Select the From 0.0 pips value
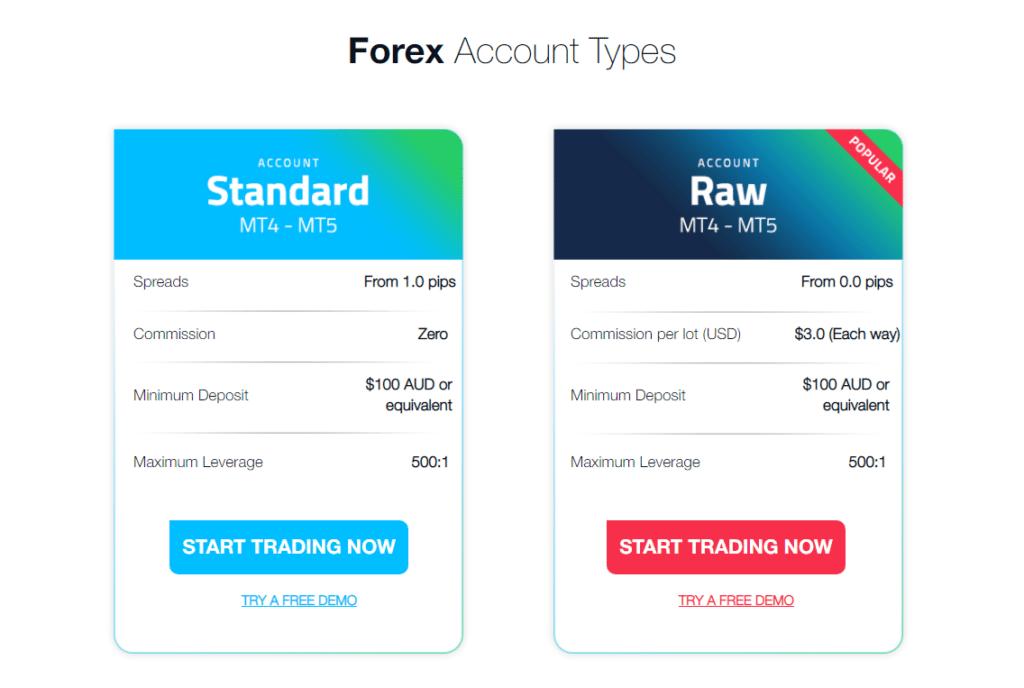This screenshot has width=1024, height=688. (x=847, y=282)
